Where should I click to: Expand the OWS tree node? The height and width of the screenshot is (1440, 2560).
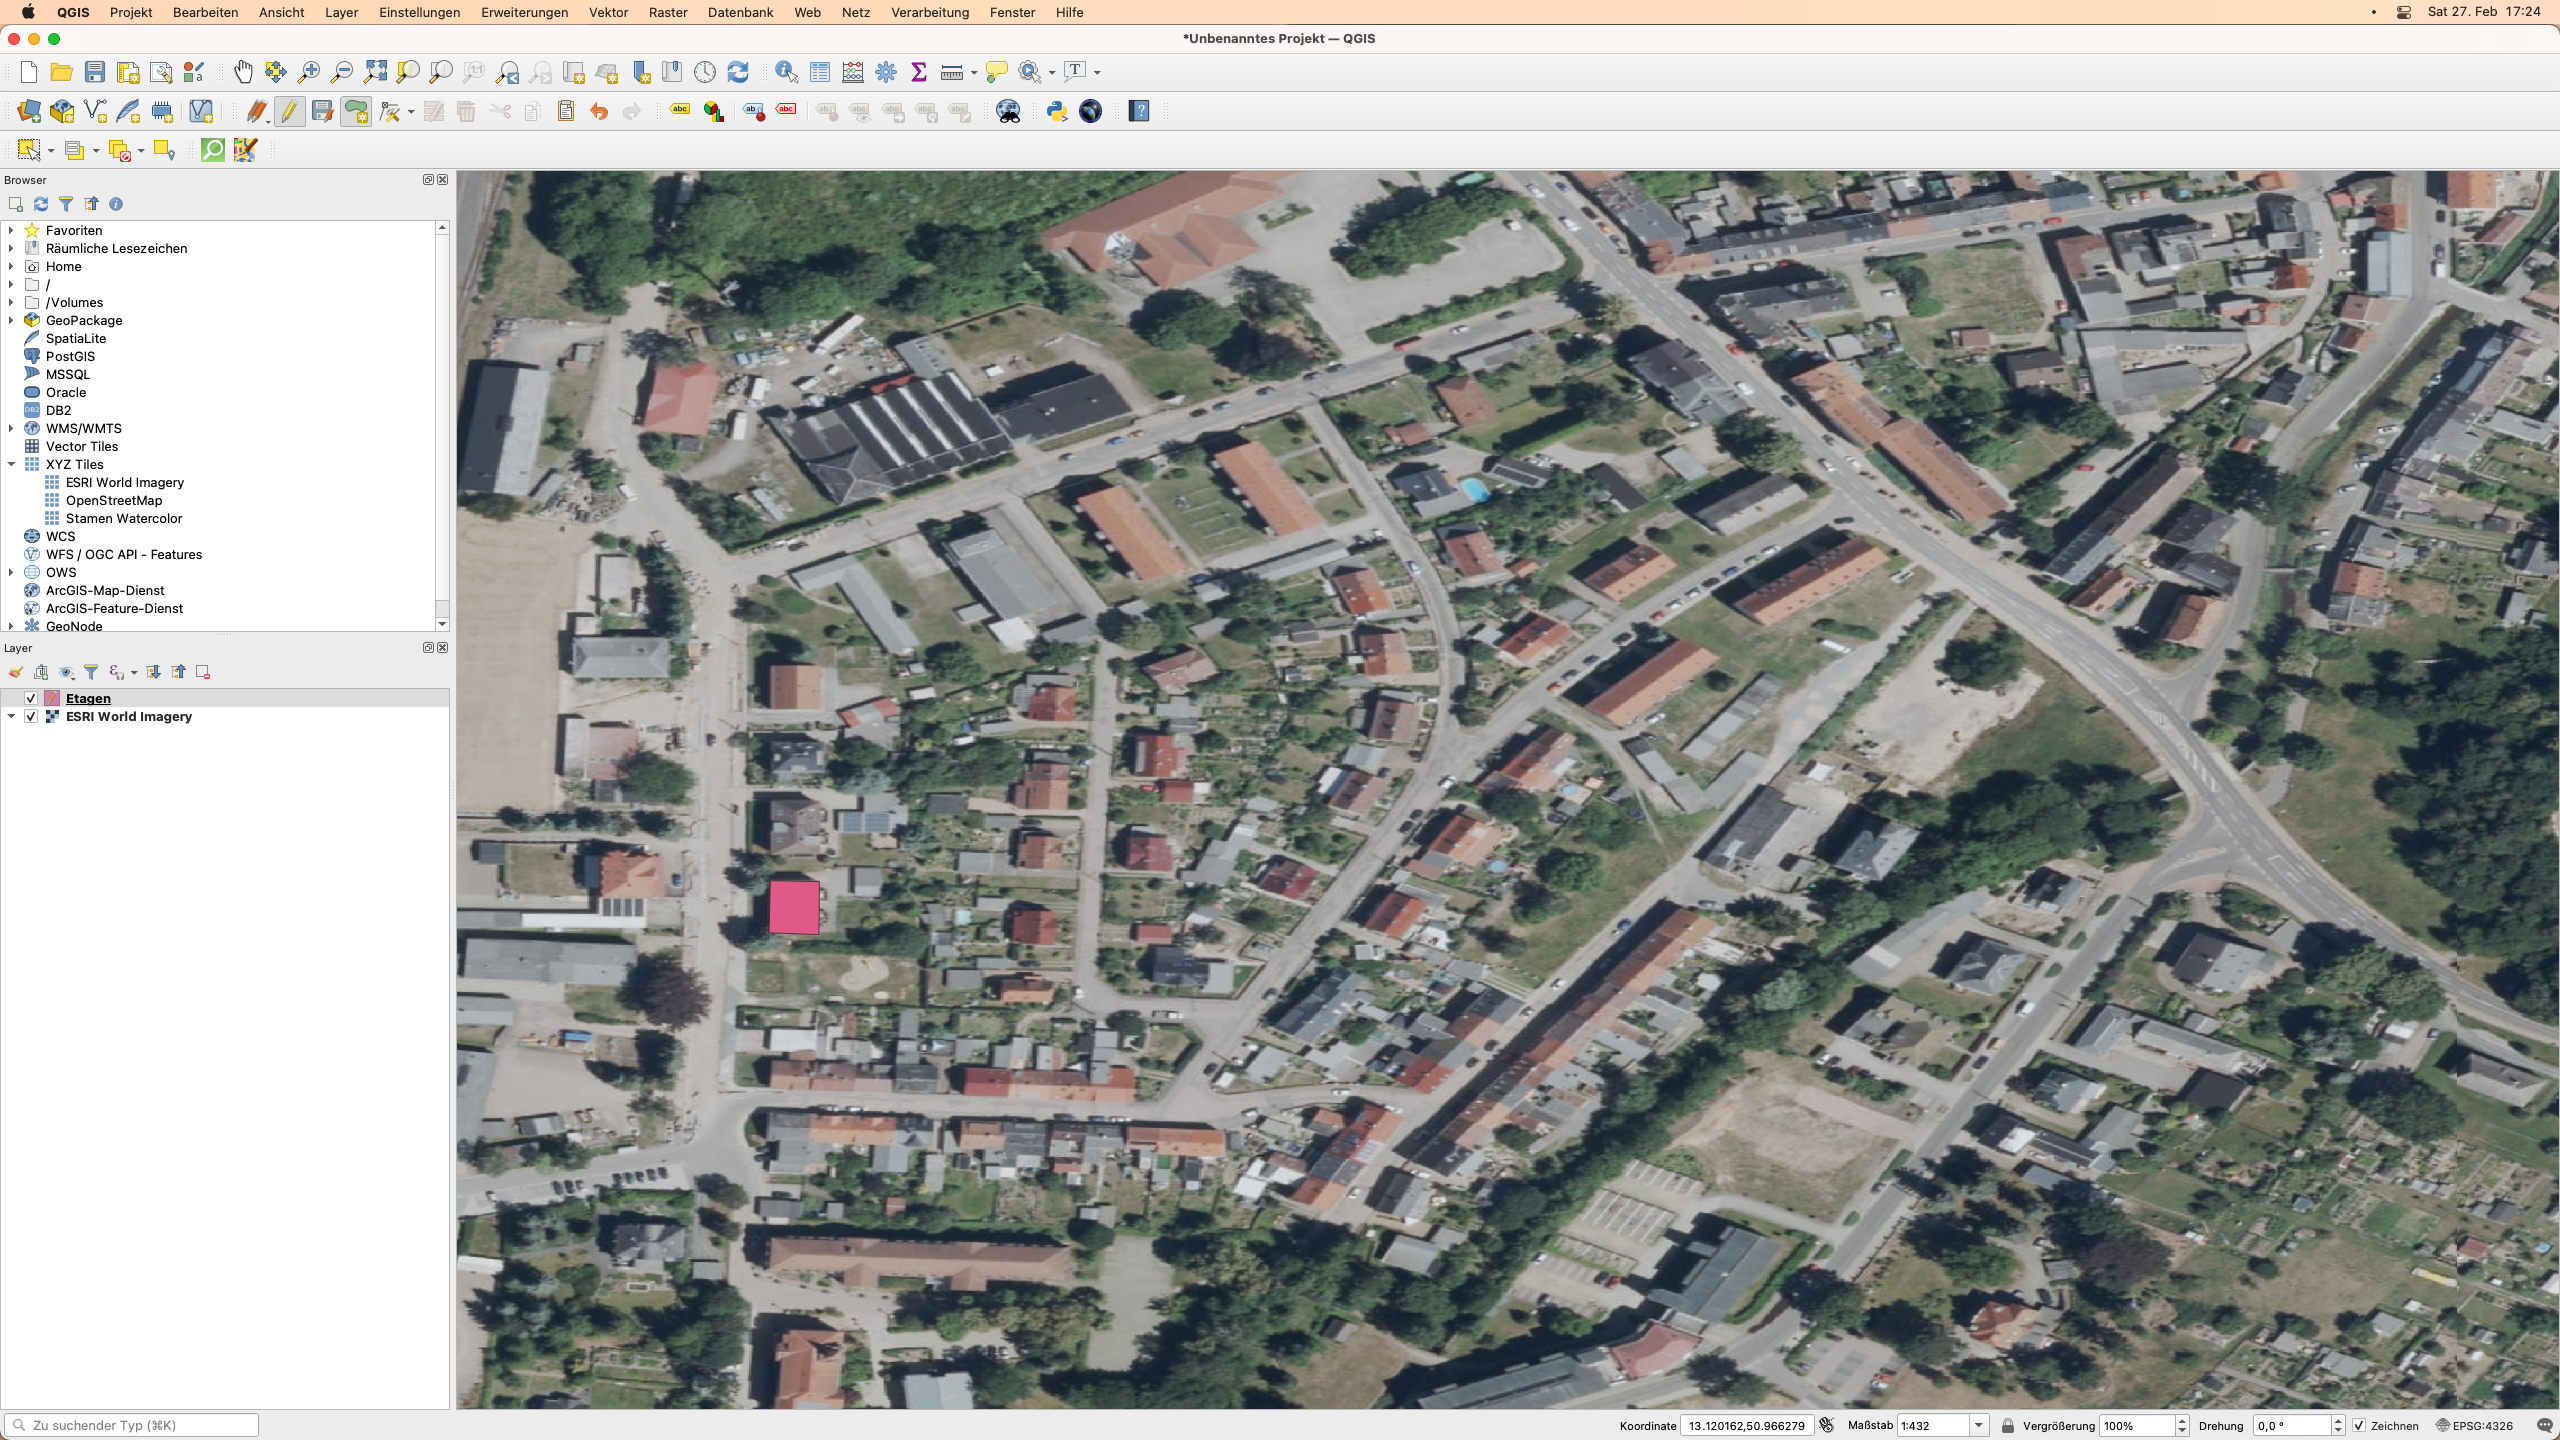11,572
